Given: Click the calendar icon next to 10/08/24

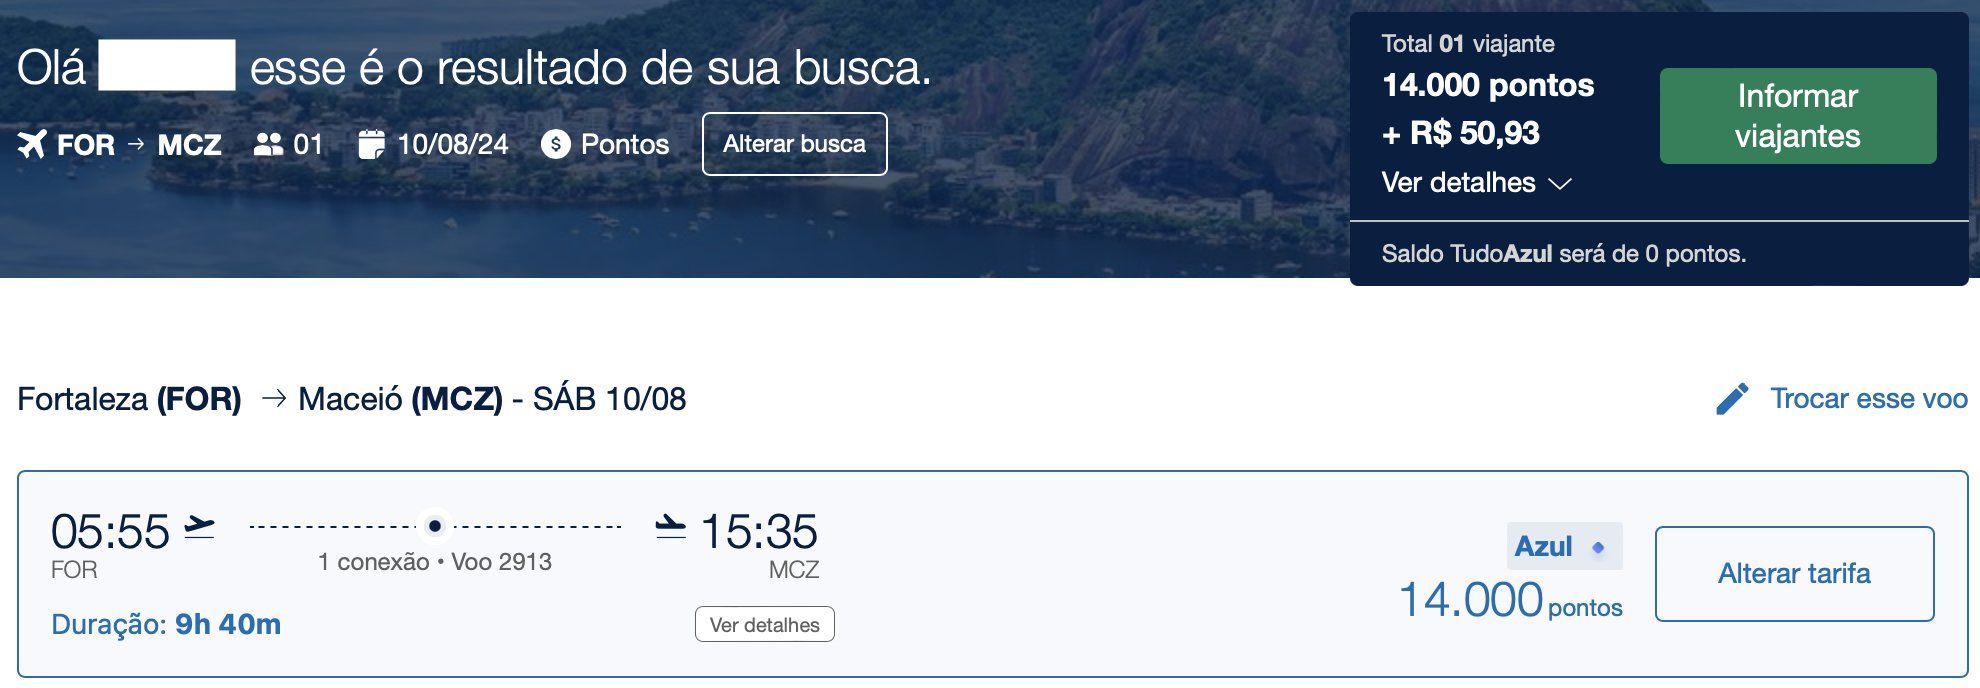Looking at the screenshot, I should (371, 144).
